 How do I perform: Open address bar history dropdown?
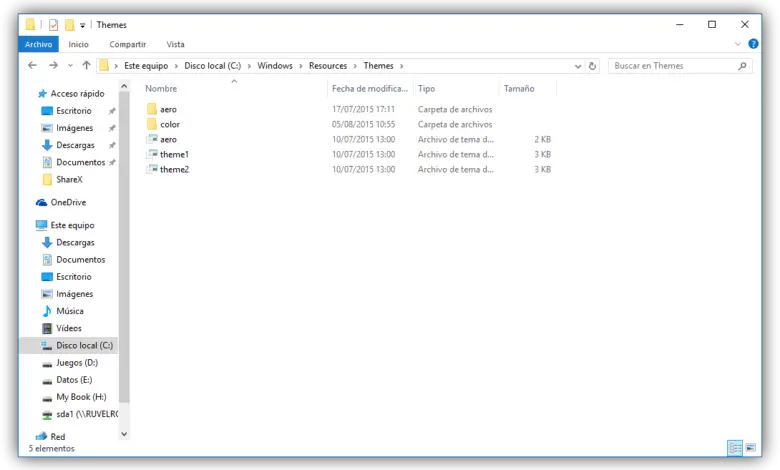(578, 66)
